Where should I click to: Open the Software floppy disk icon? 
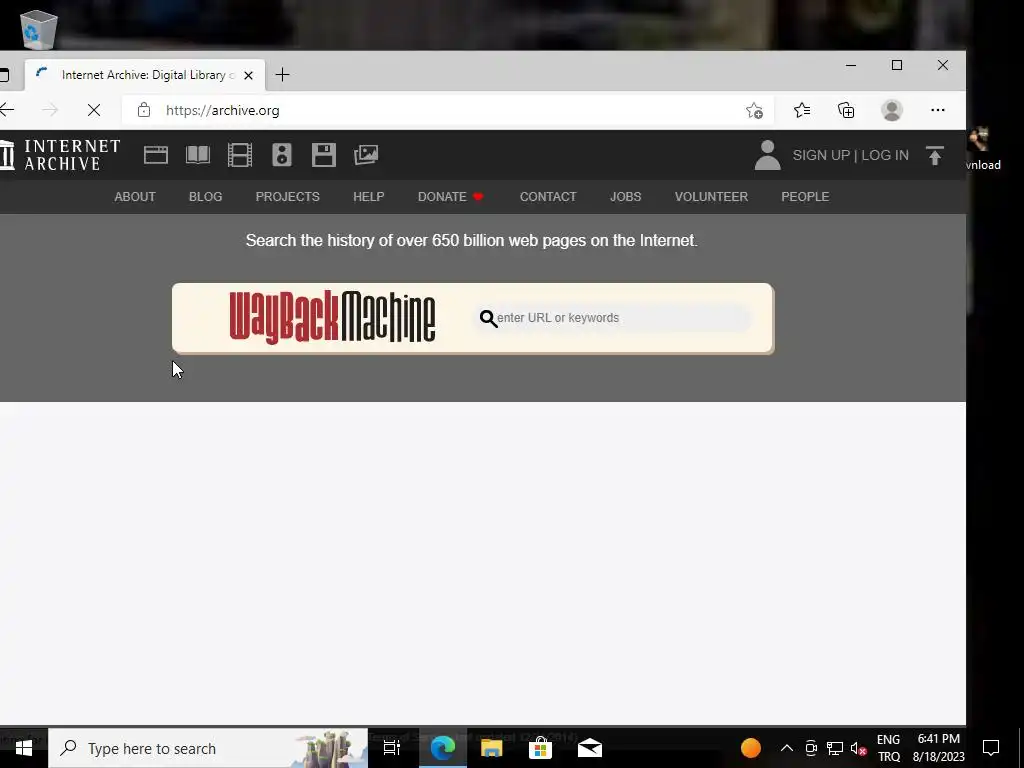[x=324, y=155]
